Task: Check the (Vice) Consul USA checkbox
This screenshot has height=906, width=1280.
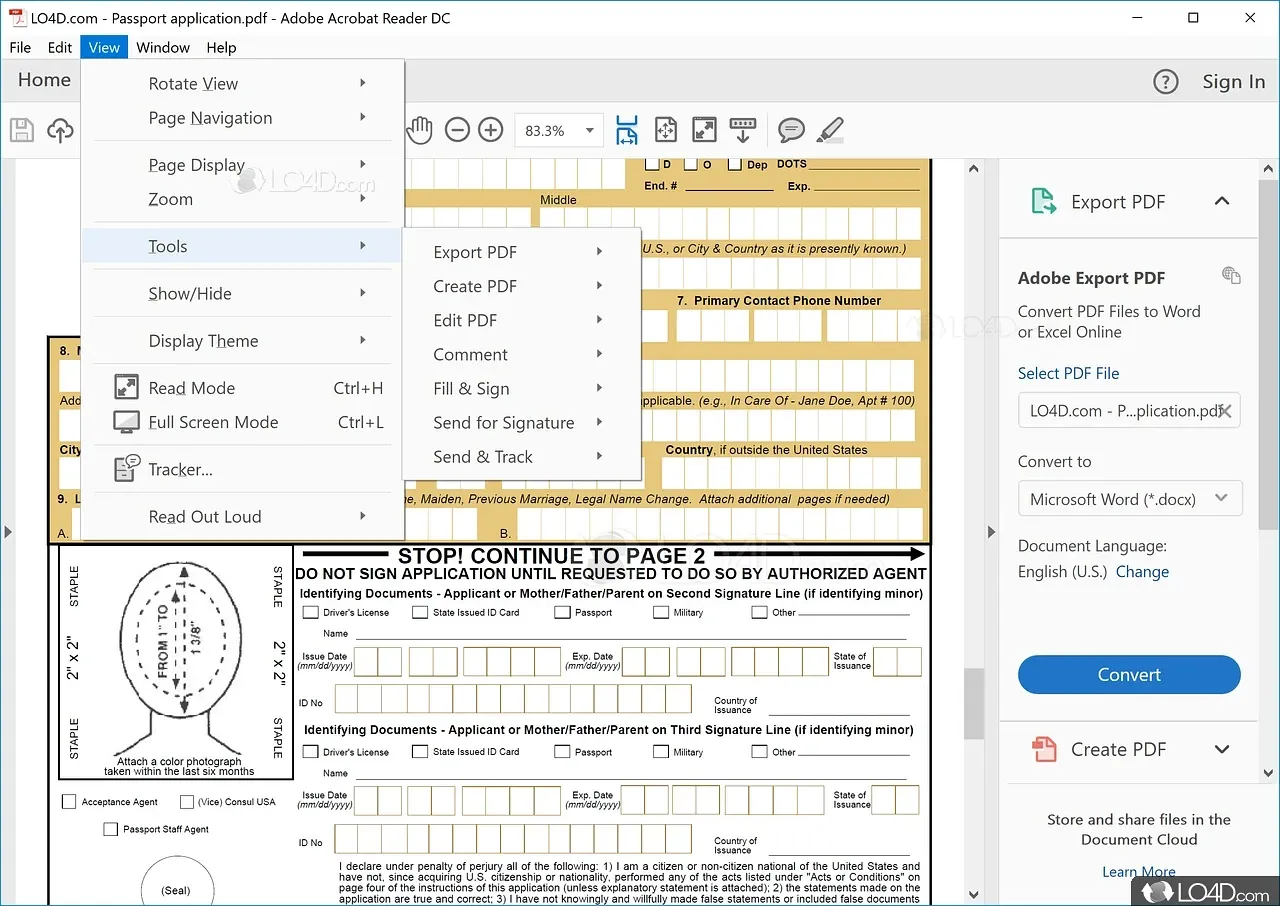Action: coord(186,801)
